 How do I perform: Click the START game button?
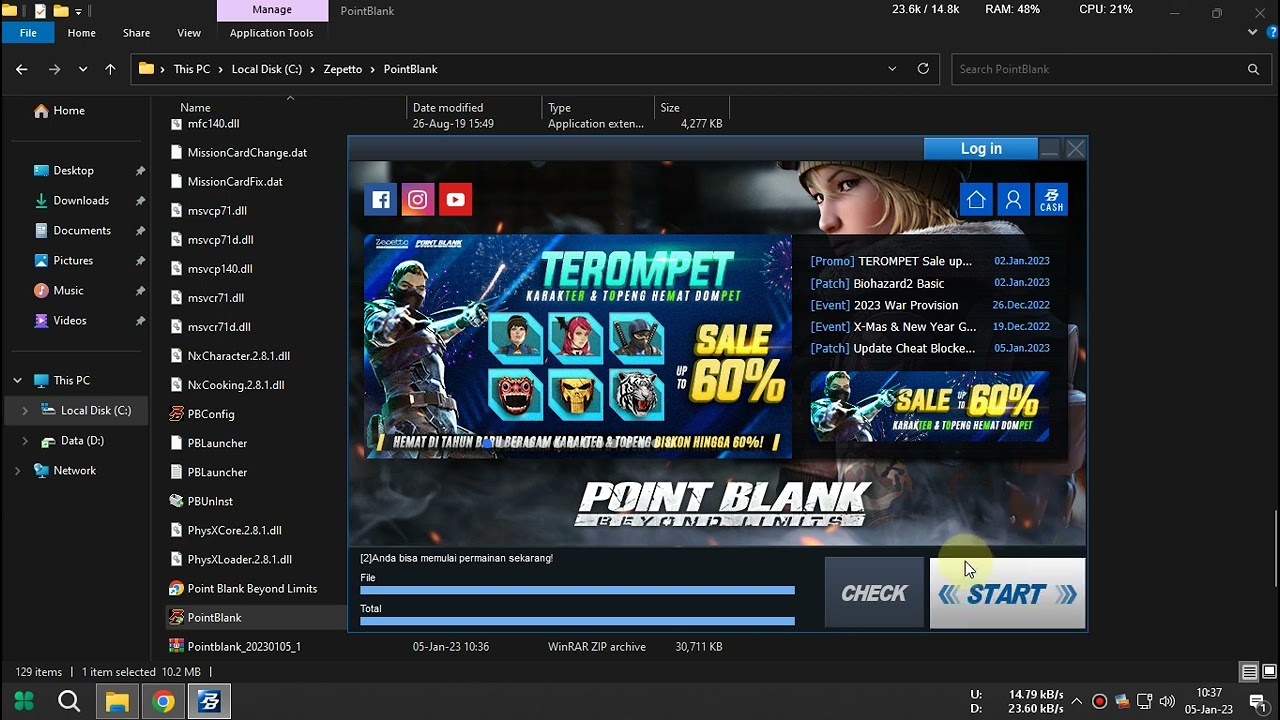click(x=1007, y=593)
